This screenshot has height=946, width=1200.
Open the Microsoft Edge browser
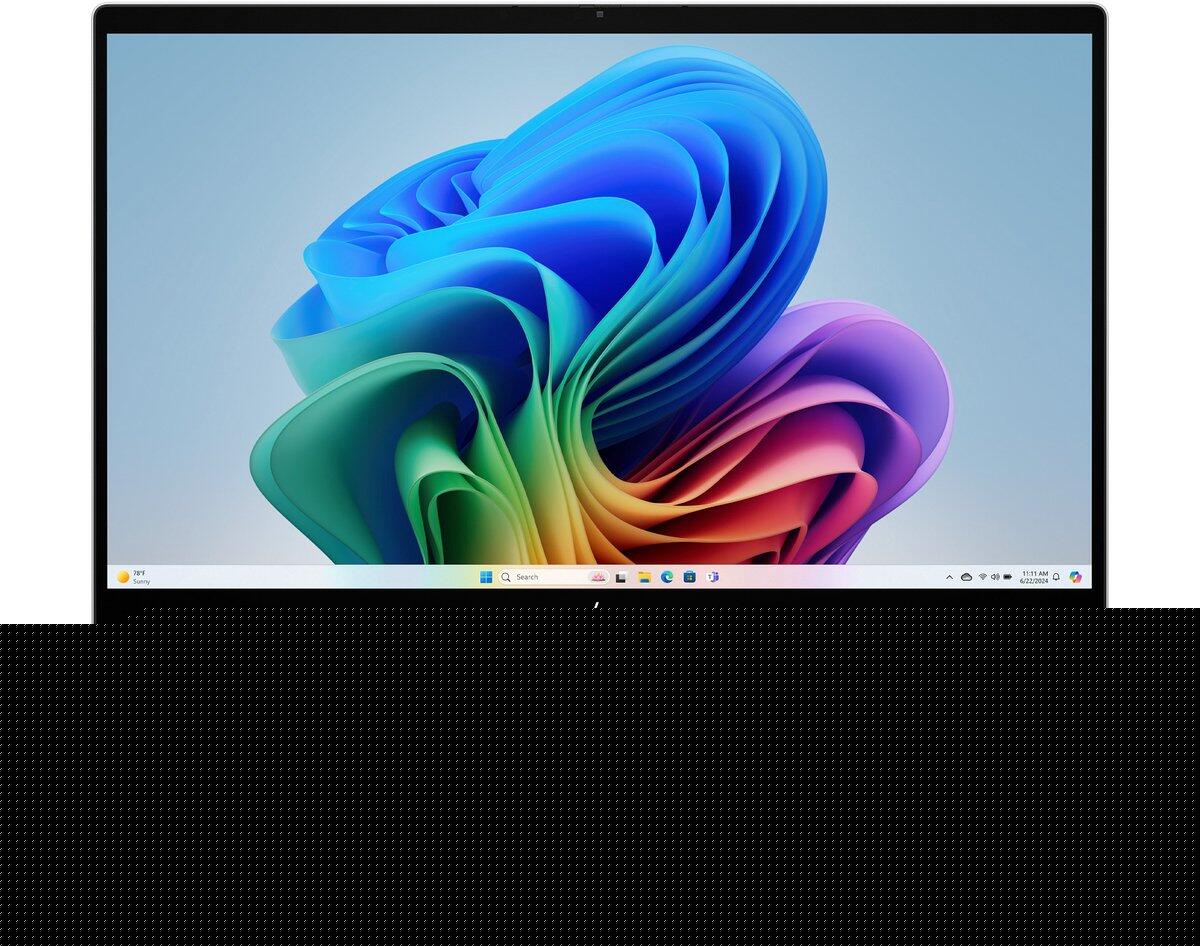667,577
